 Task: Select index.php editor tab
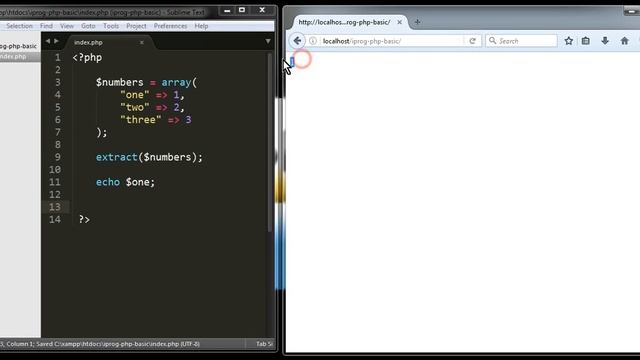tap(108, 42)
